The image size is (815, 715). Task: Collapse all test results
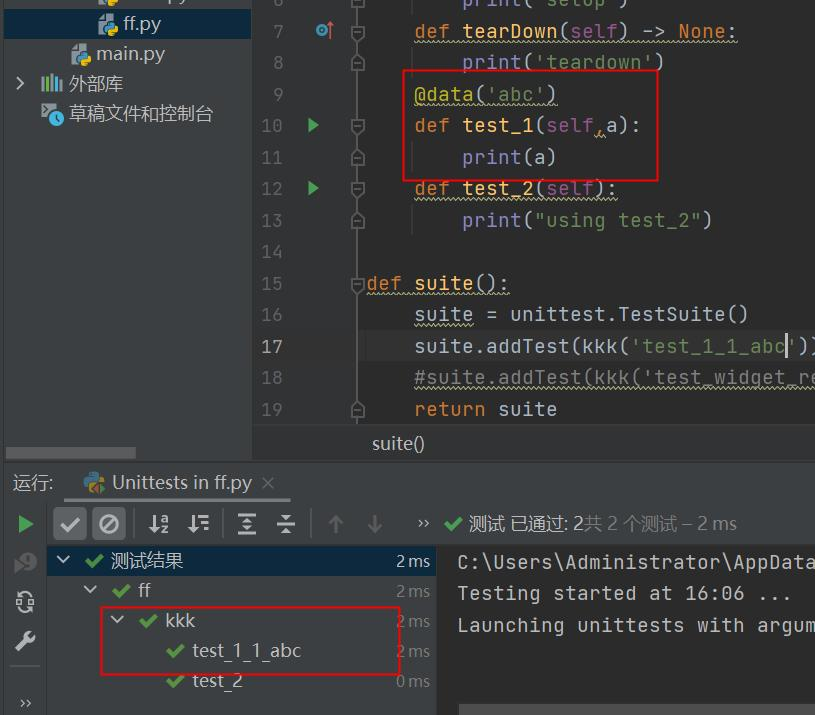point(286,524)
